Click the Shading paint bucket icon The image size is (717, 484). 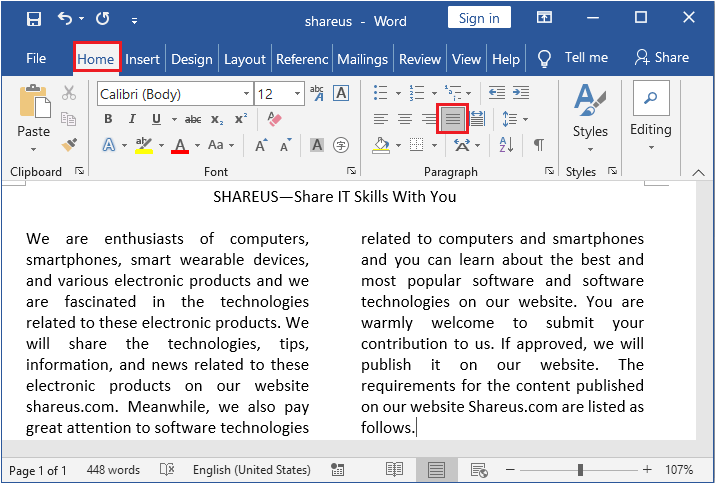381,145
